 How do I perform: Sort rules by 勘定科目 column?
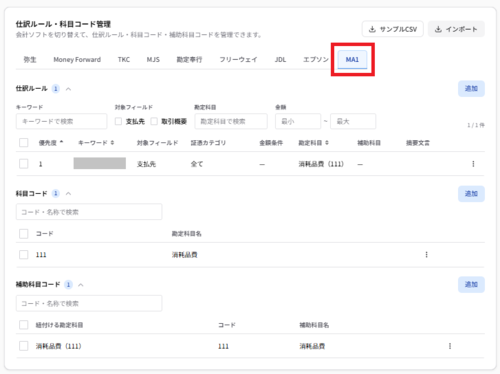click(313, 143)
